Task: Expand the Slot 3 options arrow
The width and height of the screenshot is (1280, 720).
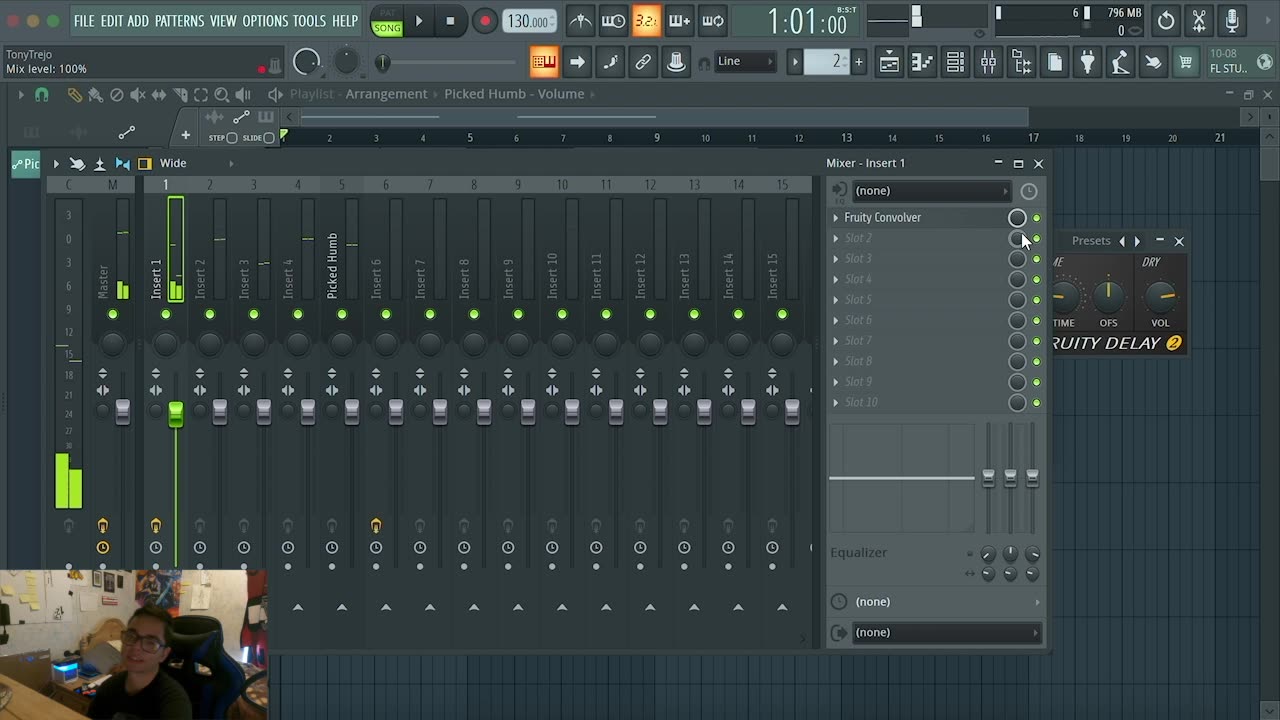Action: click(x=836, y=258)
